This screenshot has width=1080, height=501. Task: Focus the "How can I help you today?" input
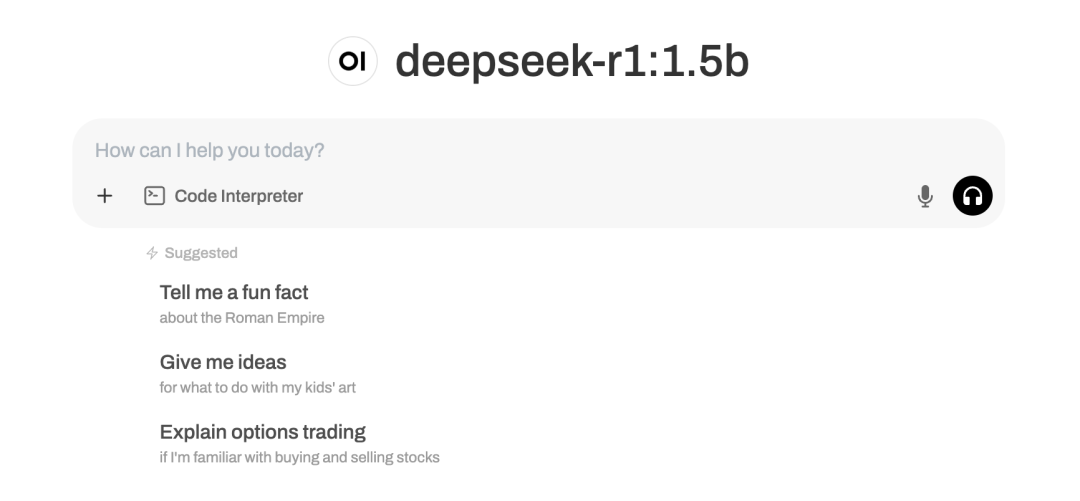210,152
